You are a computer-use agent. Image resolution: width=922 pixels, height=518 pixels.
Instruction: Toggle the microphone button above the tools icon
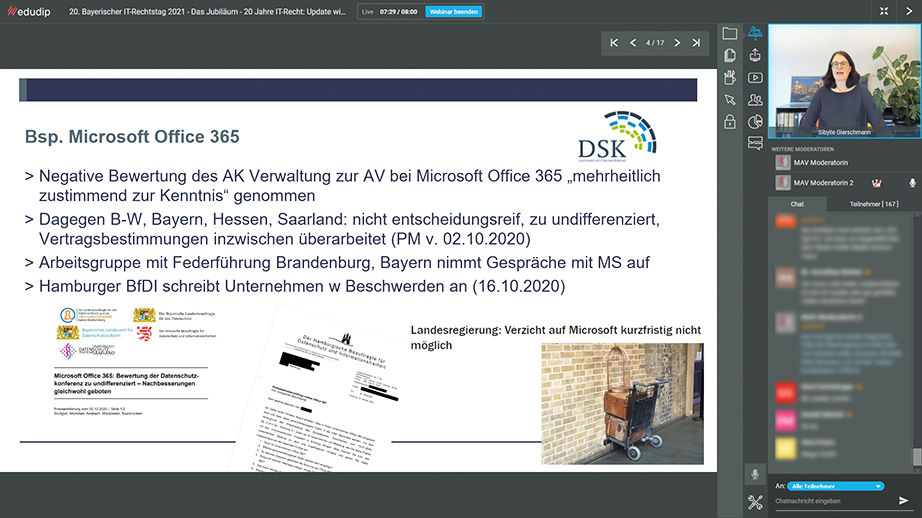pos(755,474)
